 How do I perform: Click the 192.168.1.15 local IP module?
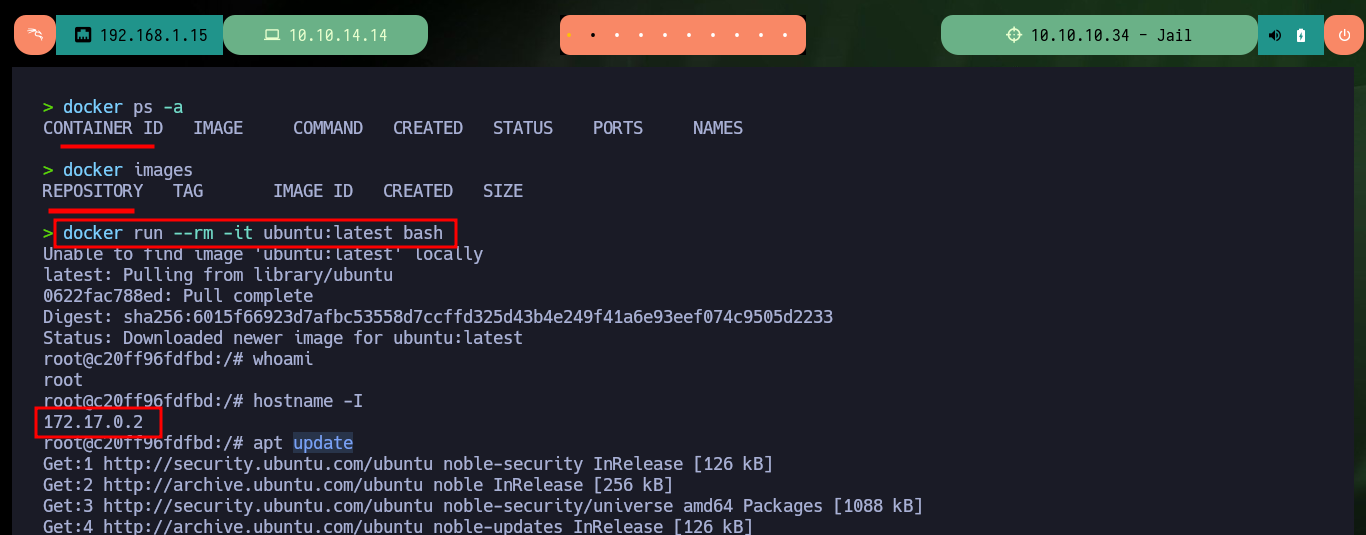(139, 35)
